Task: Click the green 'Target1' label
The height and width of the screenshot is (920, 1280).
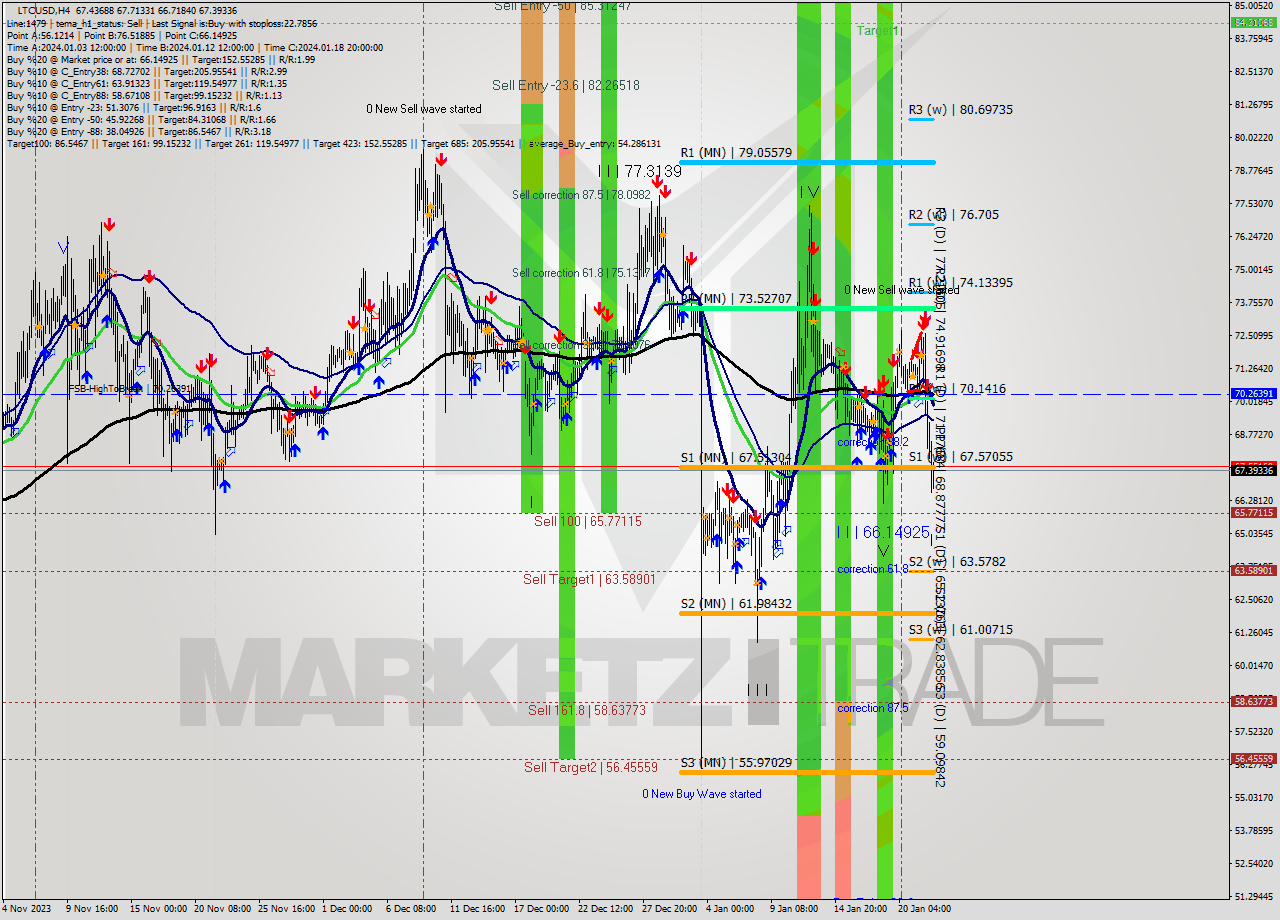Action: pos(878,31)
